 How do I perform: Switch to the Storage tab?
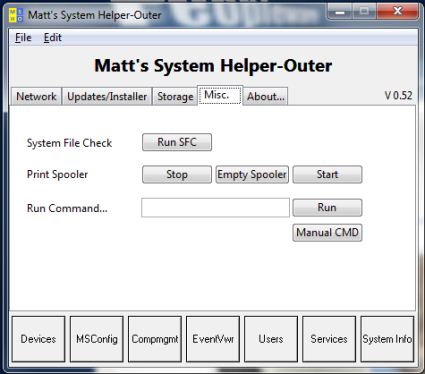(x=175, y=97)
